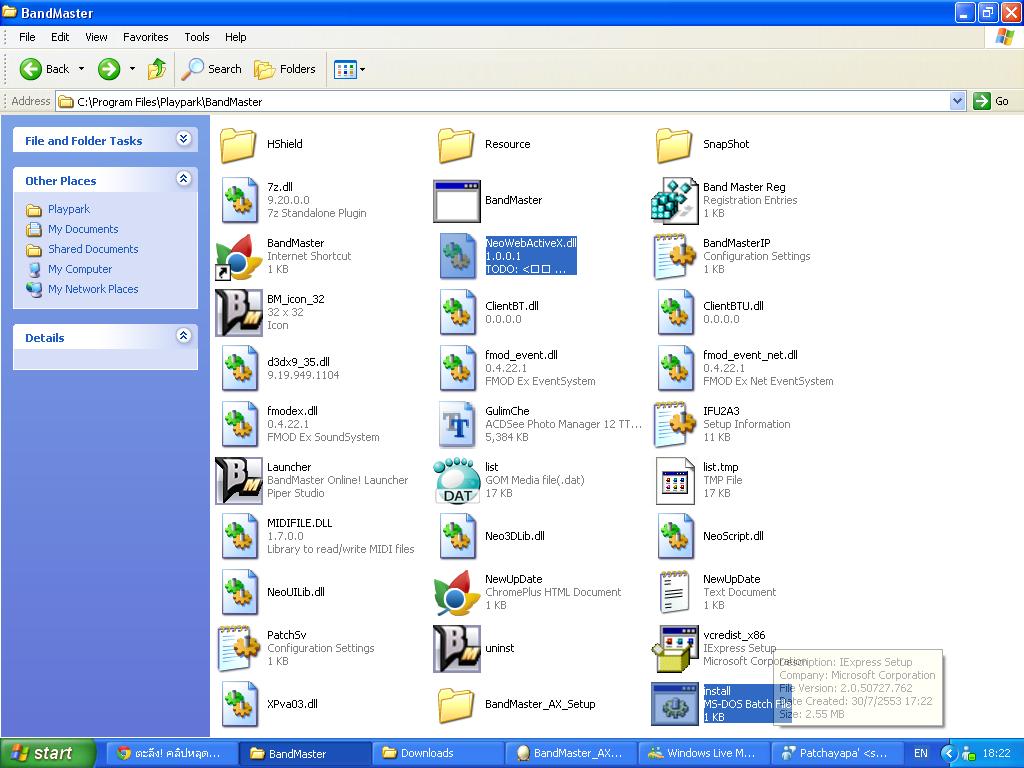Collapse the Other Places panel

184,179
